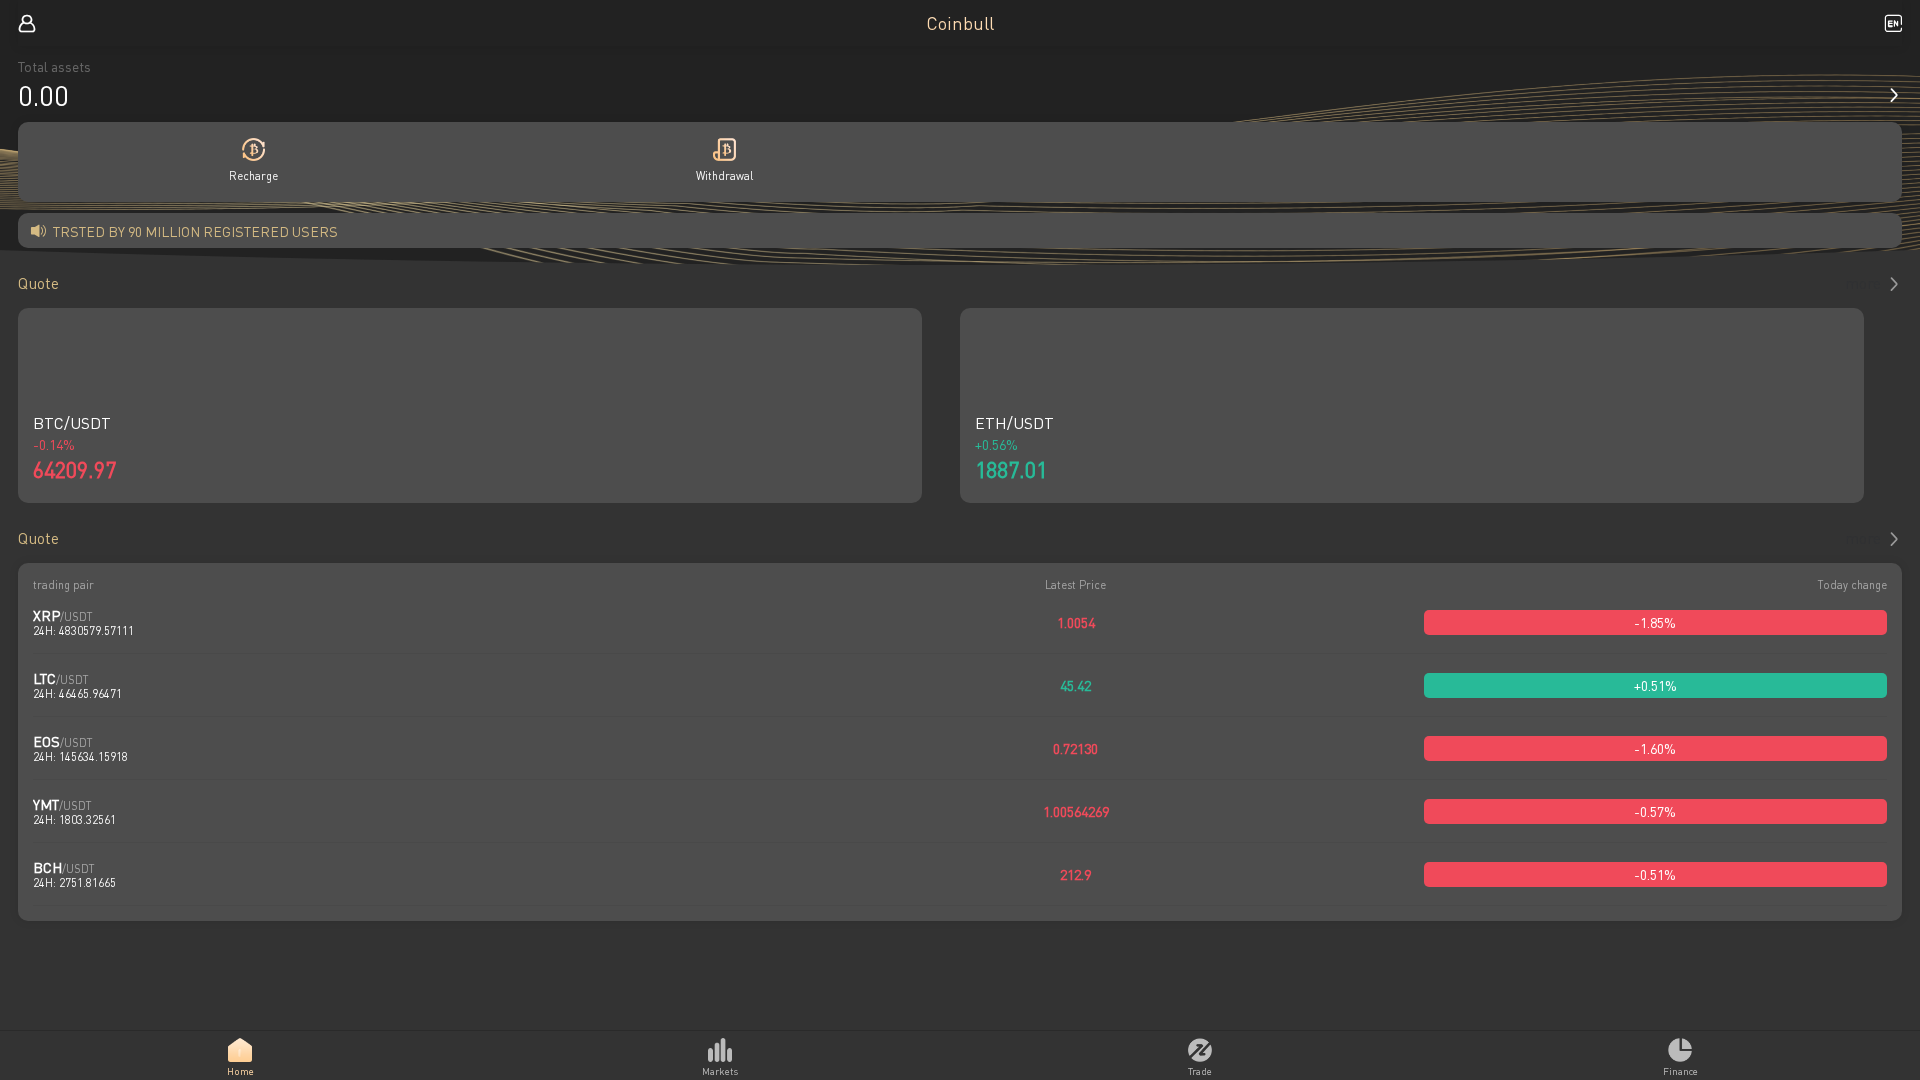The height and width of the screenshot is (1080, 1920).
Task: Click the XRP -1.85% change badge
Action: tap(1655, 623)
